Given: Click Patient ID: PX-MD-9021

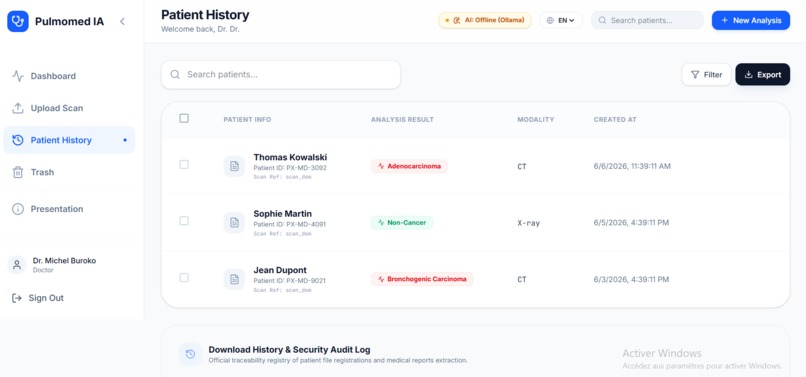Looking at the screenshot, I should [x=289, y=281].
